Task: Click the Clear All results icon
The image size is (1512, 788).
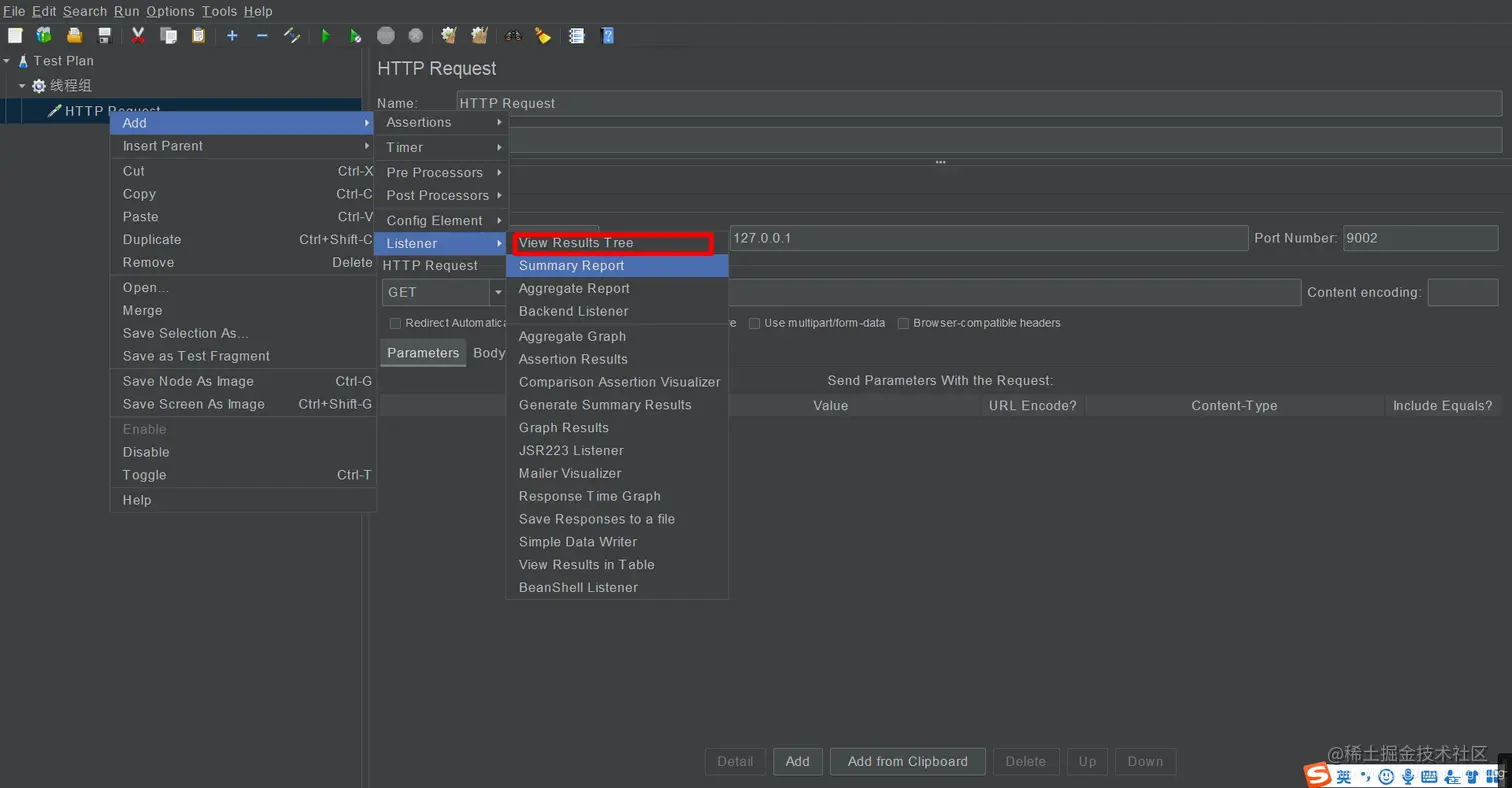Action: 479,35
